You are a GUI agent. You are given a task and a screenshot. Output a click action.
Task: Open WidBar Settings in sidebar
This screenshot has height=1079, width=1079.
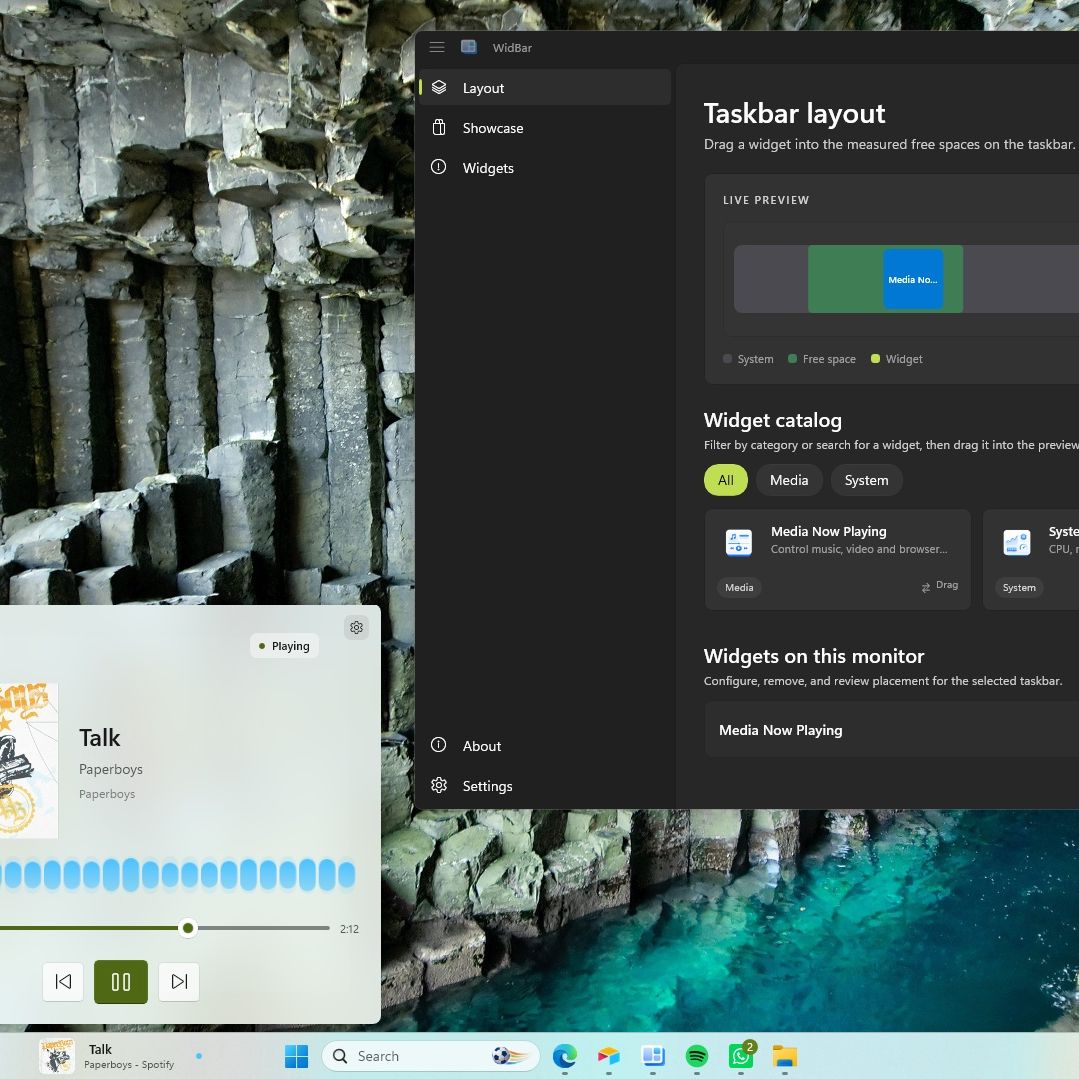[544, 786]
